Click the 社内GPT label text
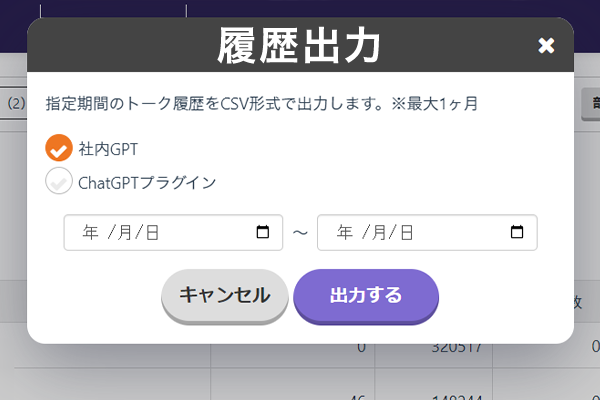The height and width of the screenshot is (400, 600). (108, 149)
